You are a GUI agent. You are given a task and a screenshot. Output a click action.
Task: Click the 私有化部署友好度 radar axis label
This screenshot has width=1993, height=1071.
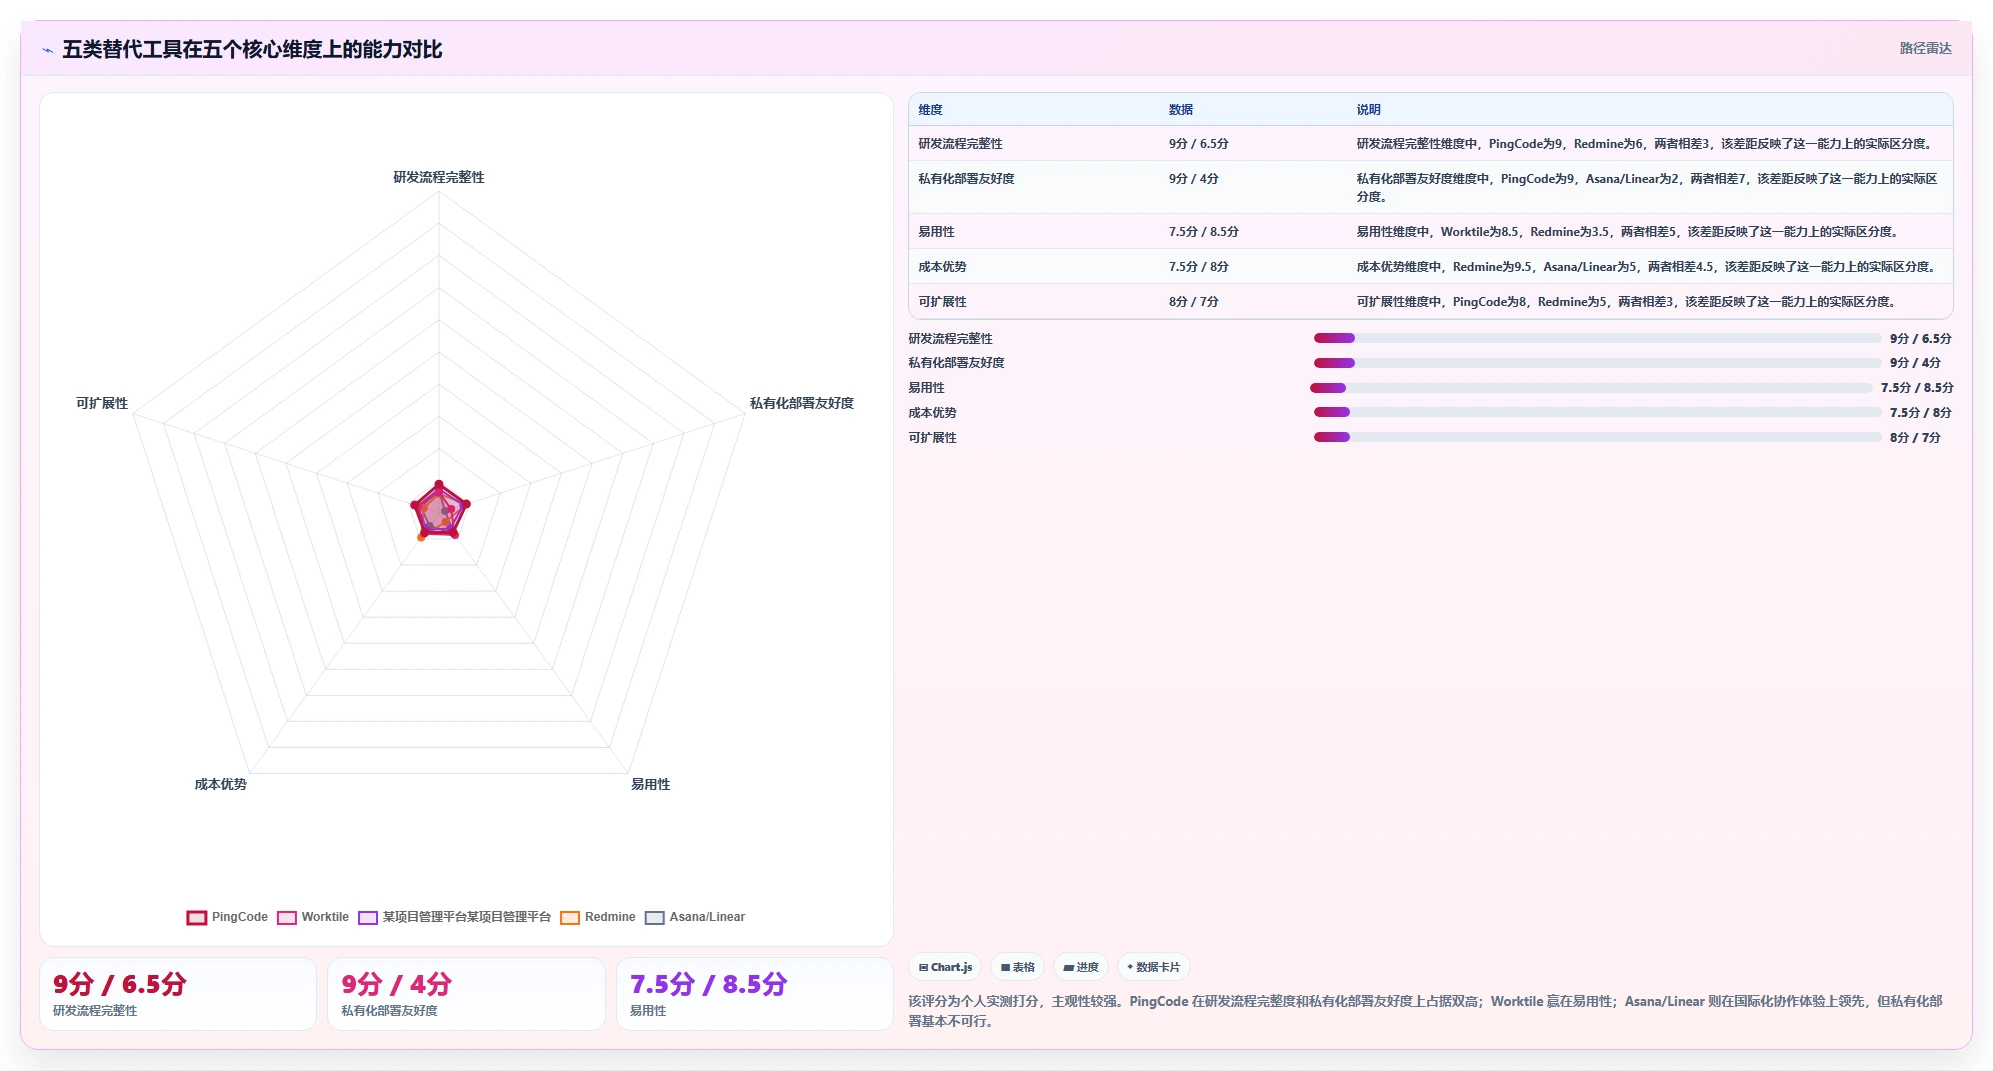(802, 403)
